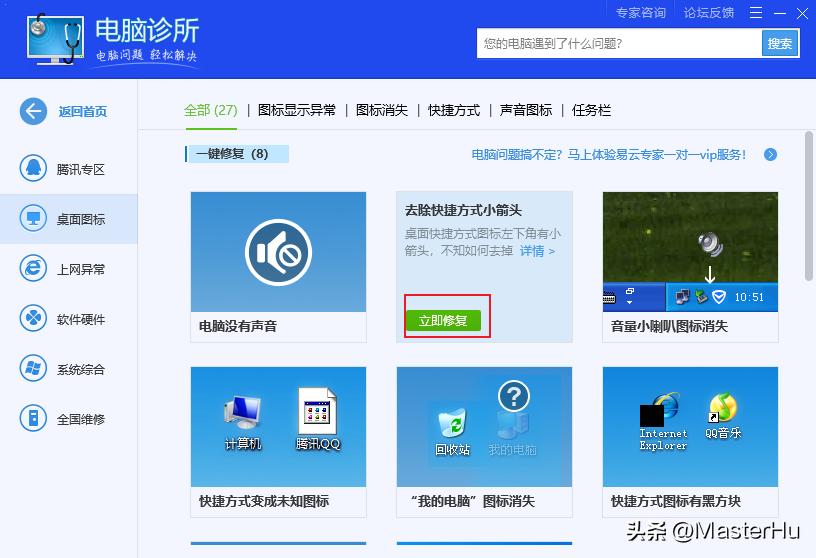
Task: Click the 上网异常 sidebar label
Action: (x=81, y=270)
